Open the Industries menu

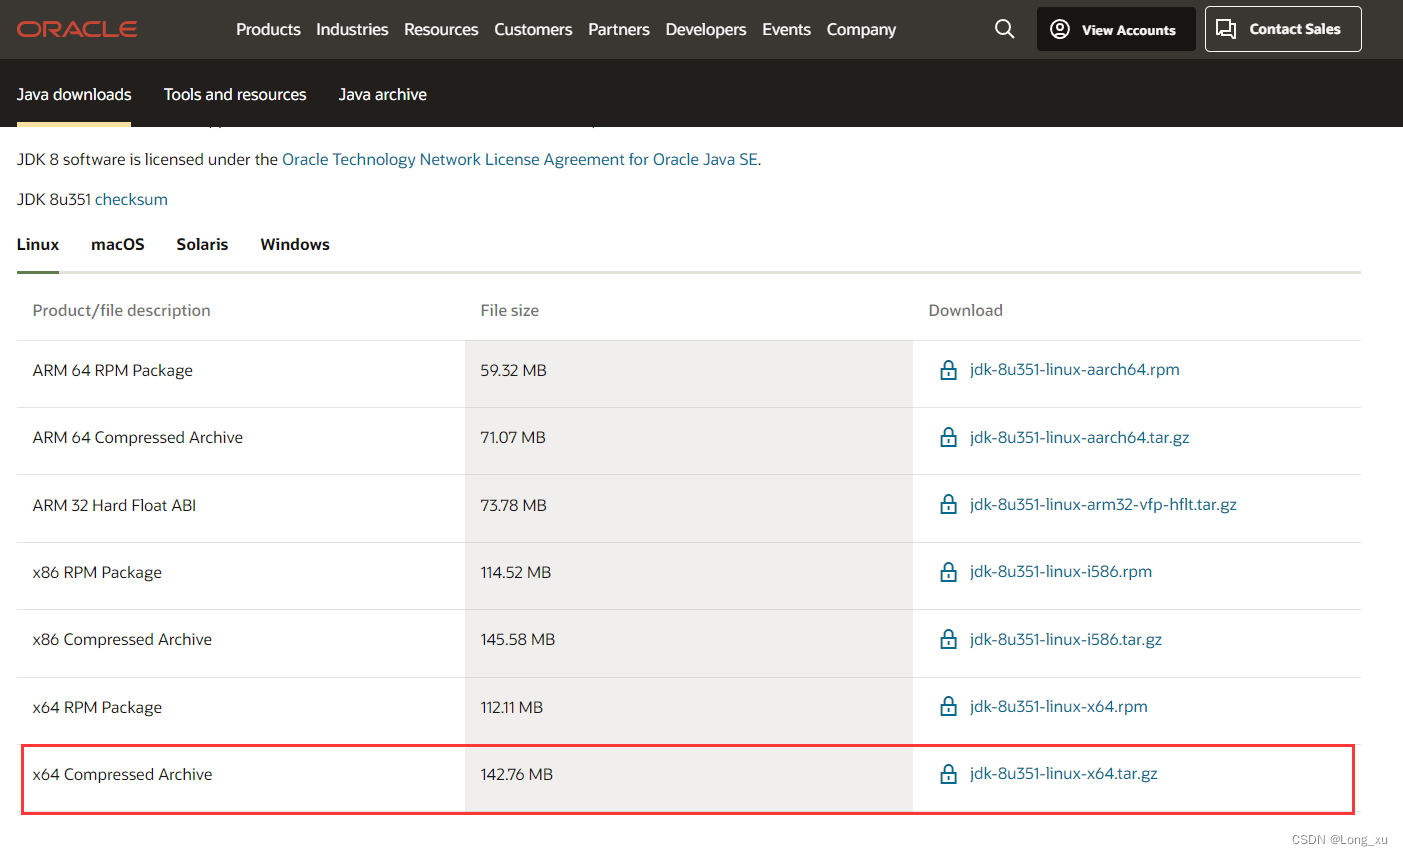click(352, 29)
